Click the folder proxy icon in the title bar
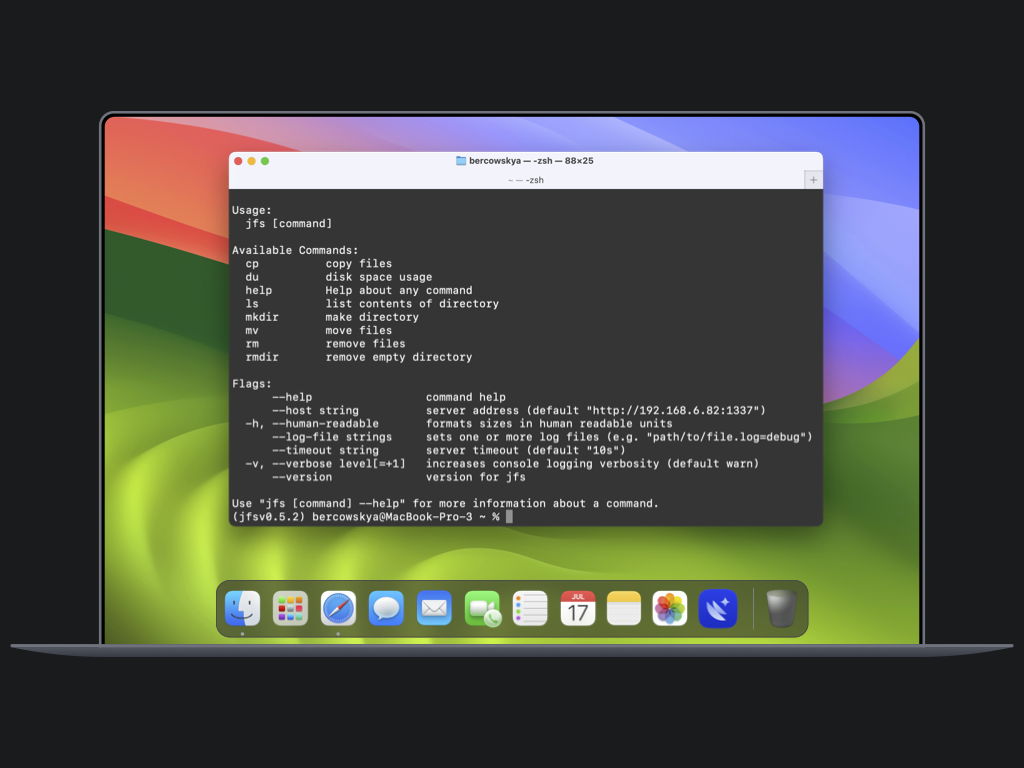The image size is (1024, 768). tap(461, 161)
